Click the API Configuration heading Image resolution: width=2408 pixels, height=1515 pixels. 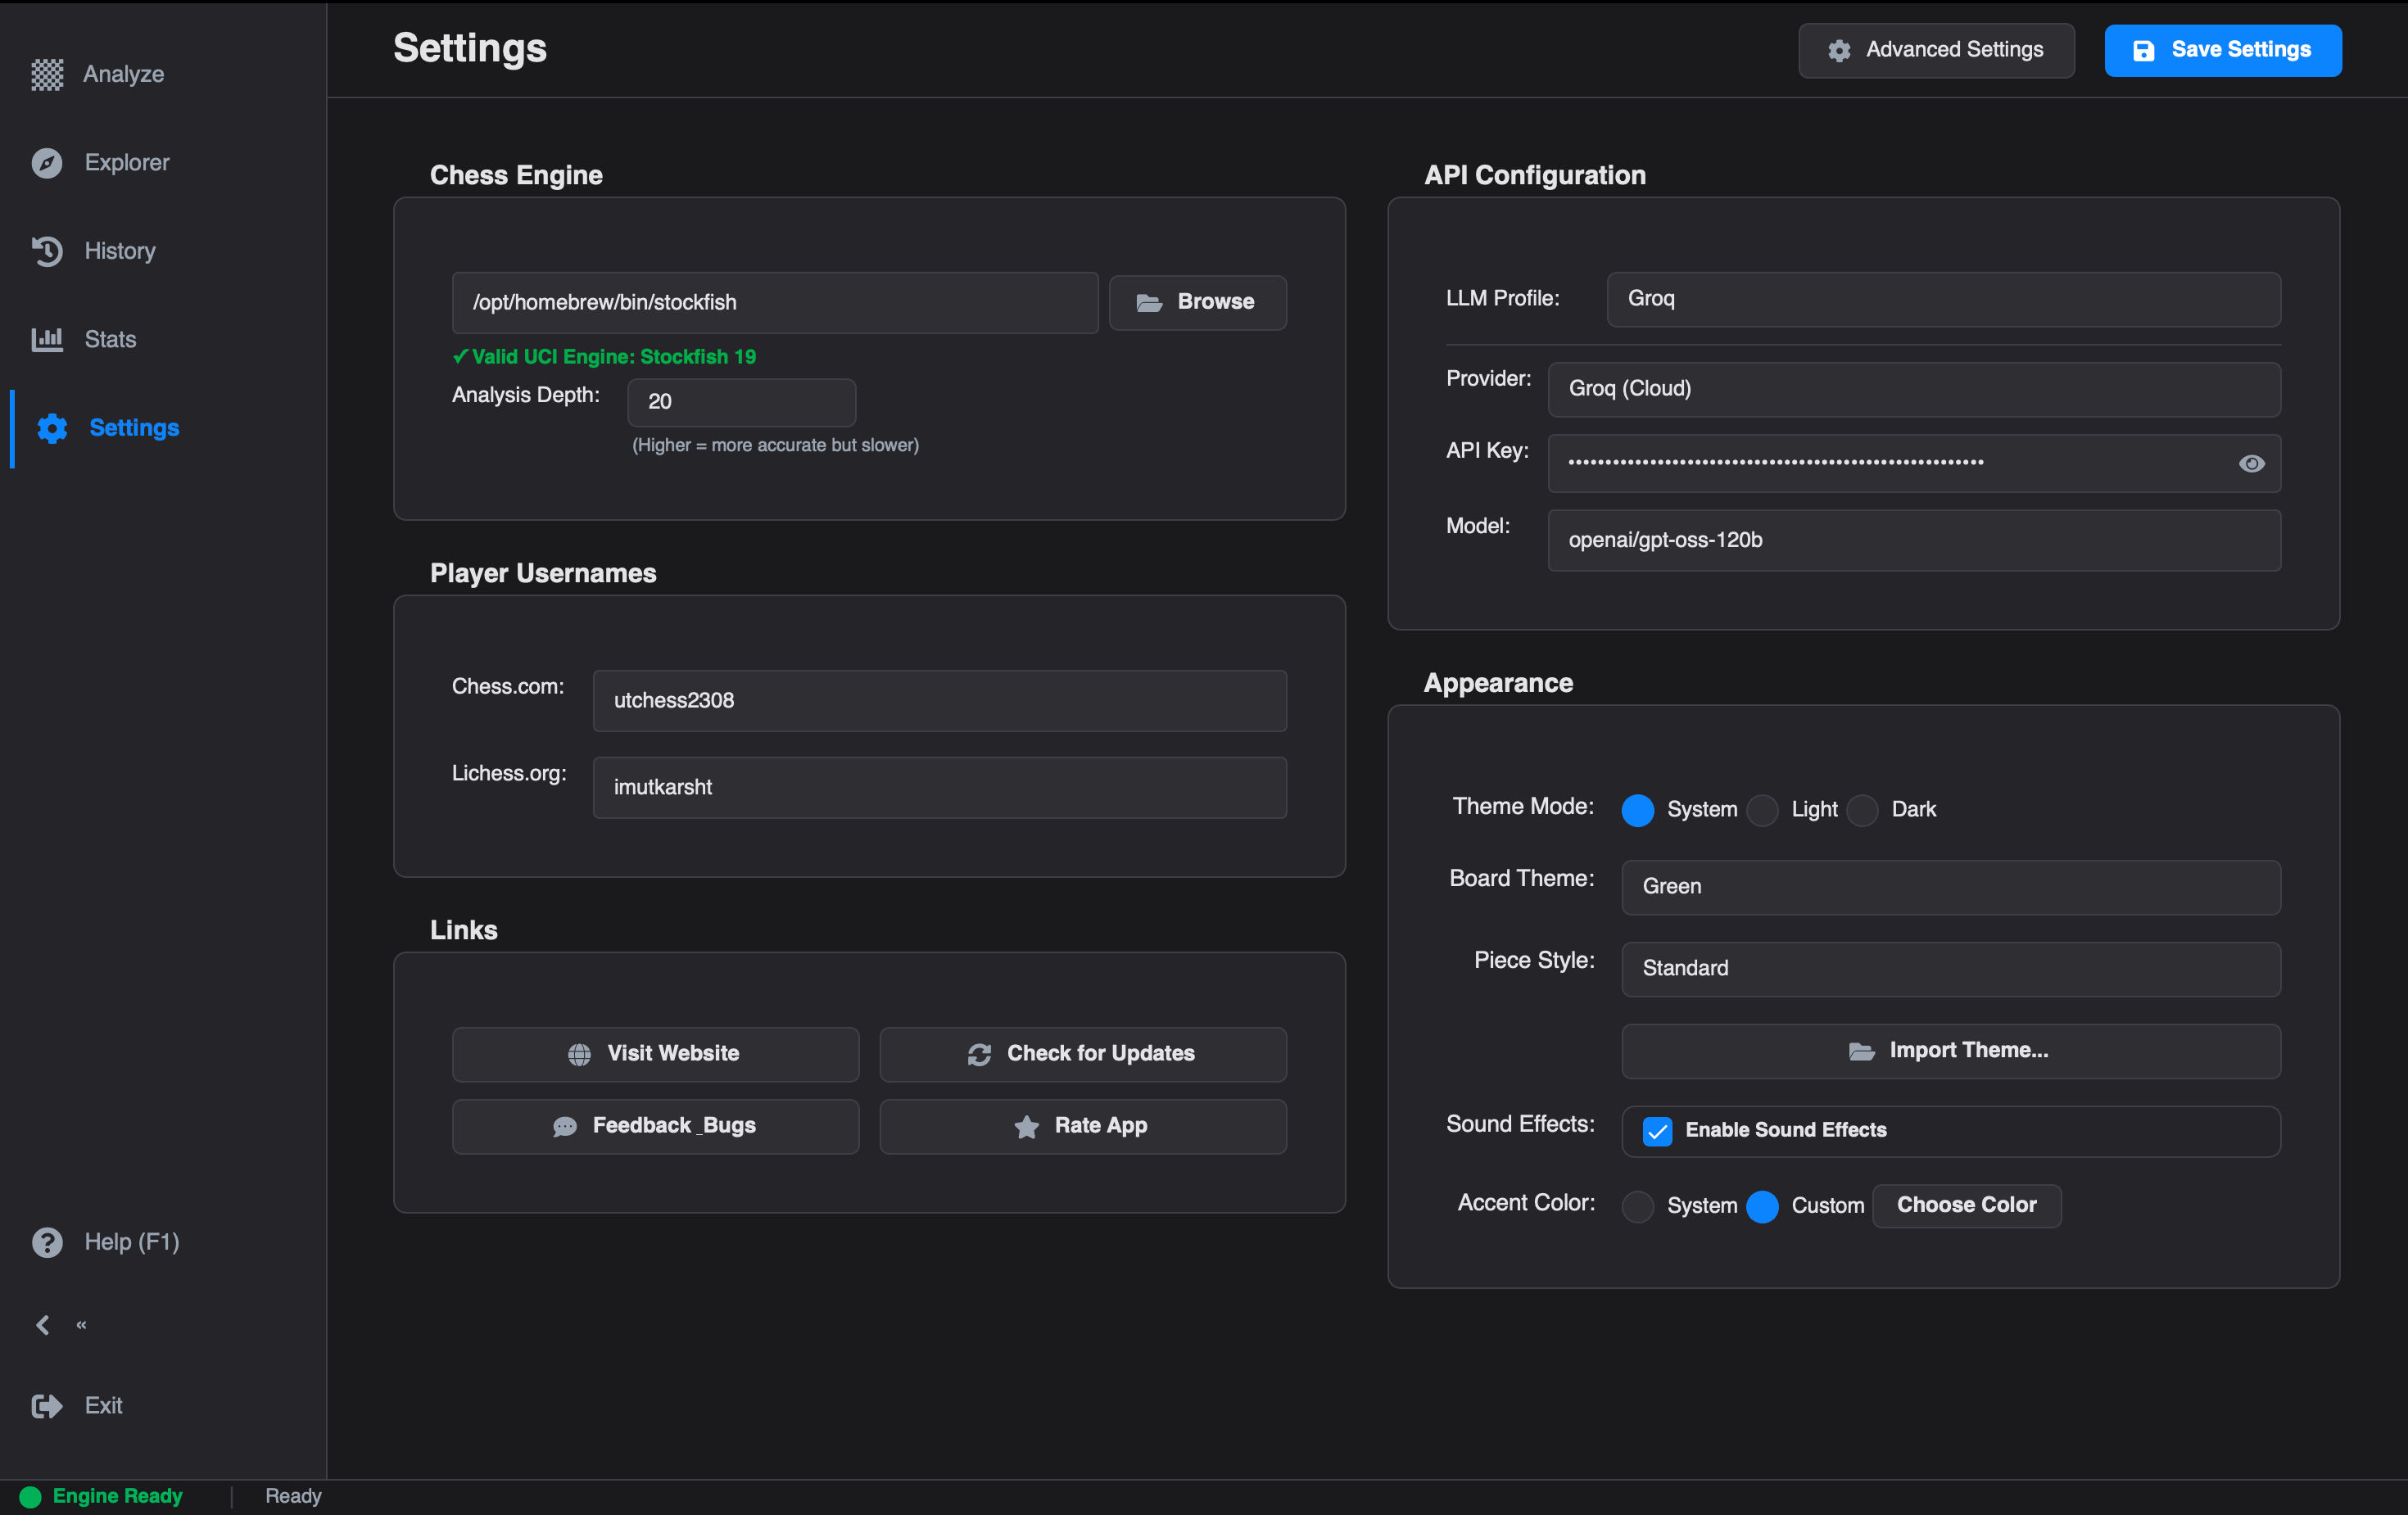point(1535,175)
